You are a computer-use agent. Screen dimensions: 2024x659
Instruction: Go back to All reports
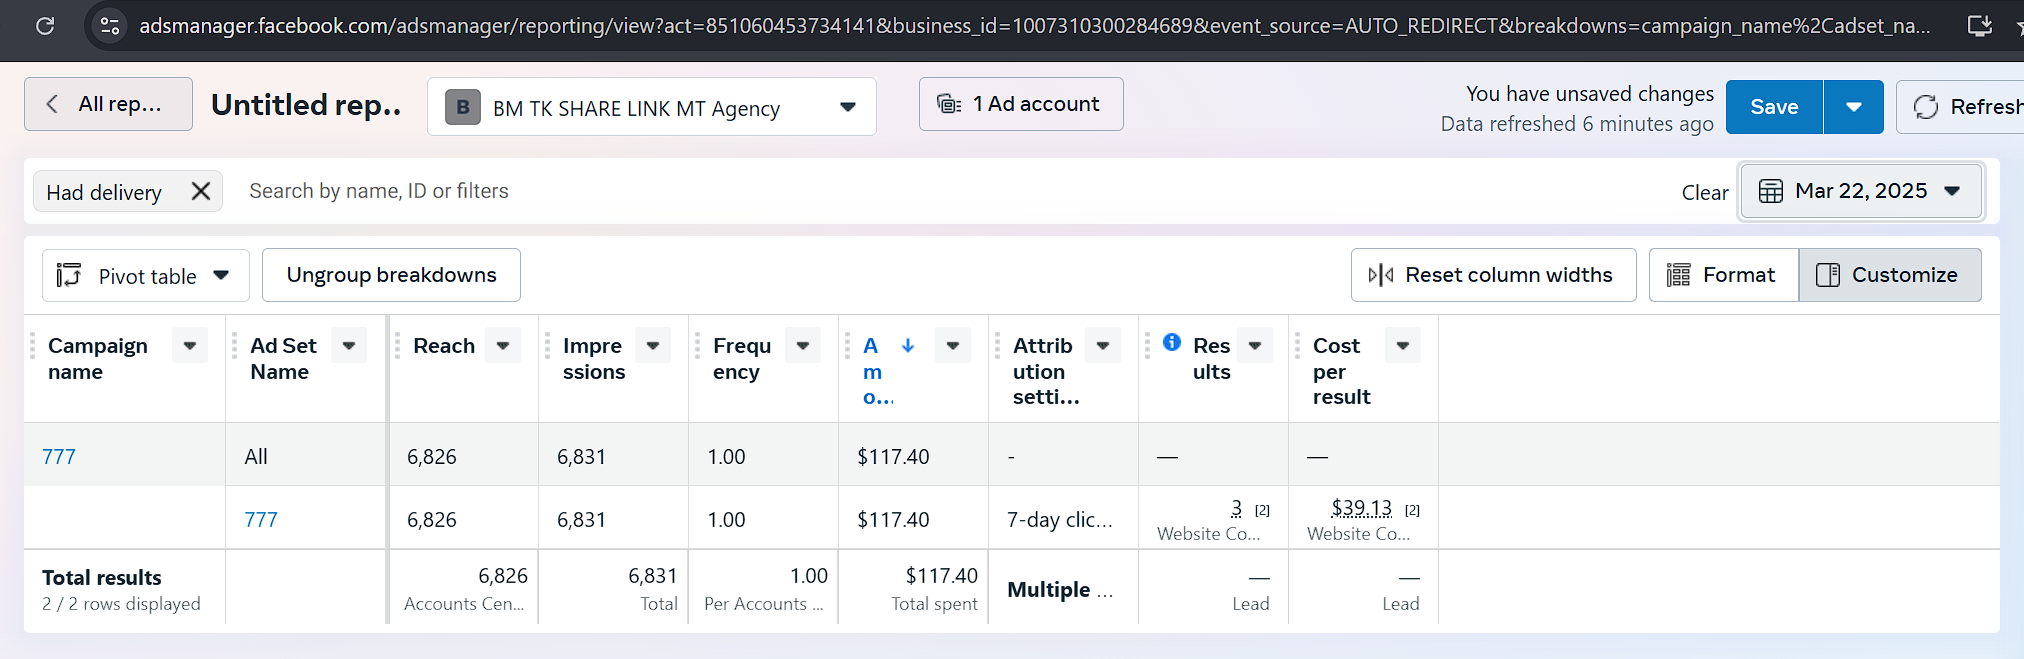108,104
